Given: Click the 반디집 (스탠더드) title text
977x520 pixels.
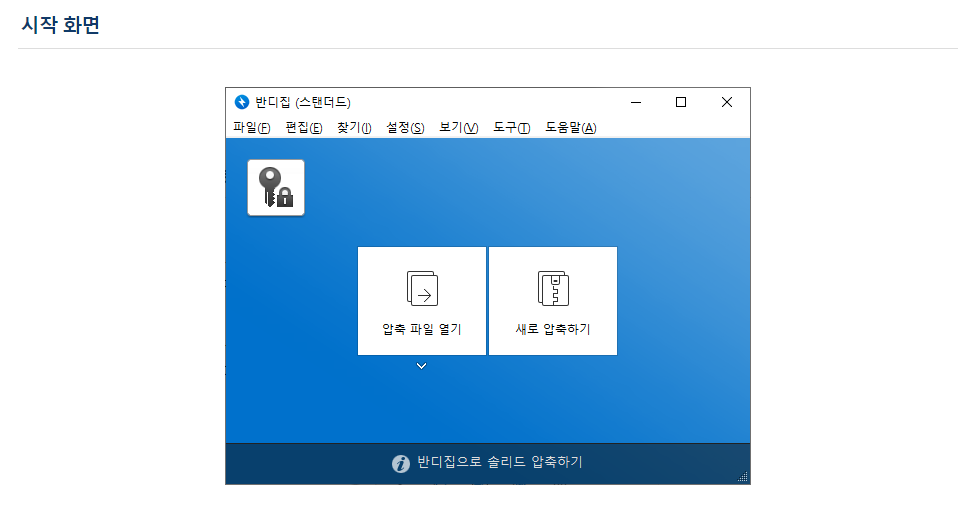Looking at the screenshot, I should tap(303, 102).
